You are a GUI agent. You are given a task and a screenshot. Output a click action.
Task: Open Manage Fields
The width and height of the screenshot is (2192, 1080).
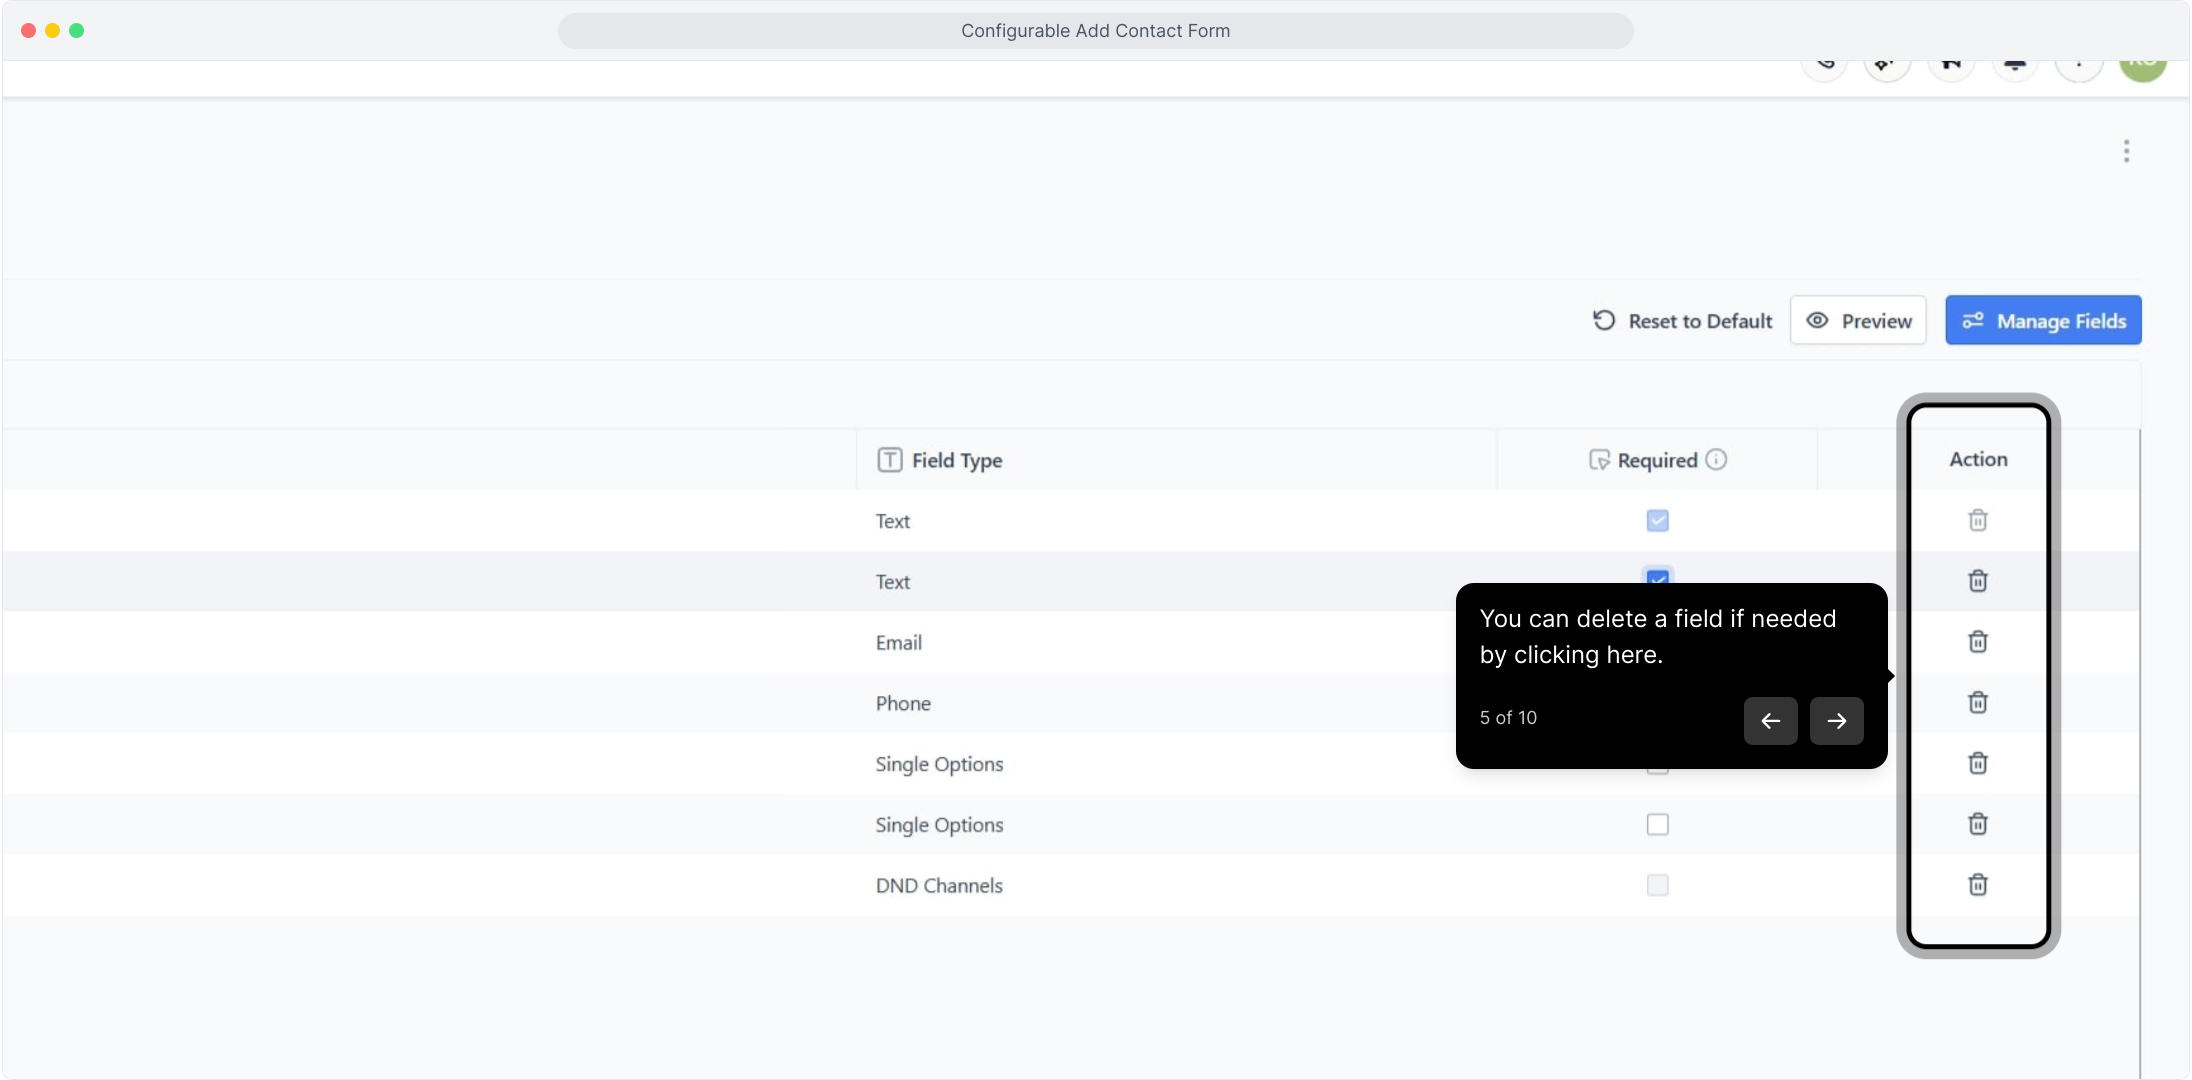click(2043, 321)
